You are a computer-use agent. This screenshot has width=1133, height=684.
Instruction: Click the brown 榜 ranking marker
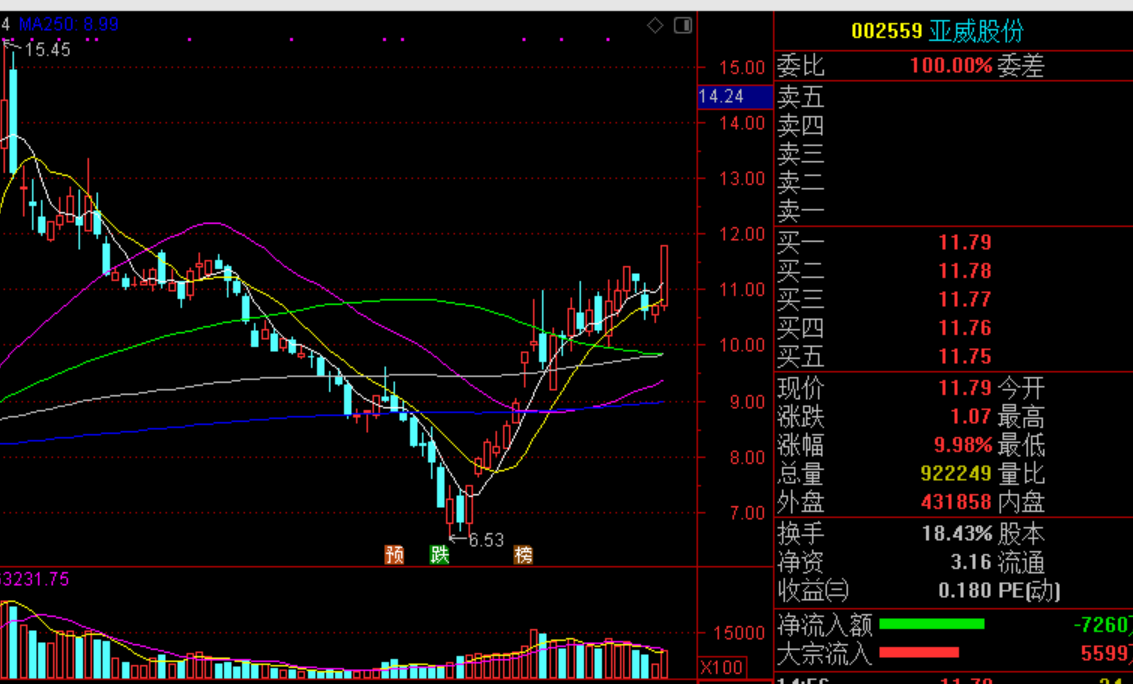[523, 554]
